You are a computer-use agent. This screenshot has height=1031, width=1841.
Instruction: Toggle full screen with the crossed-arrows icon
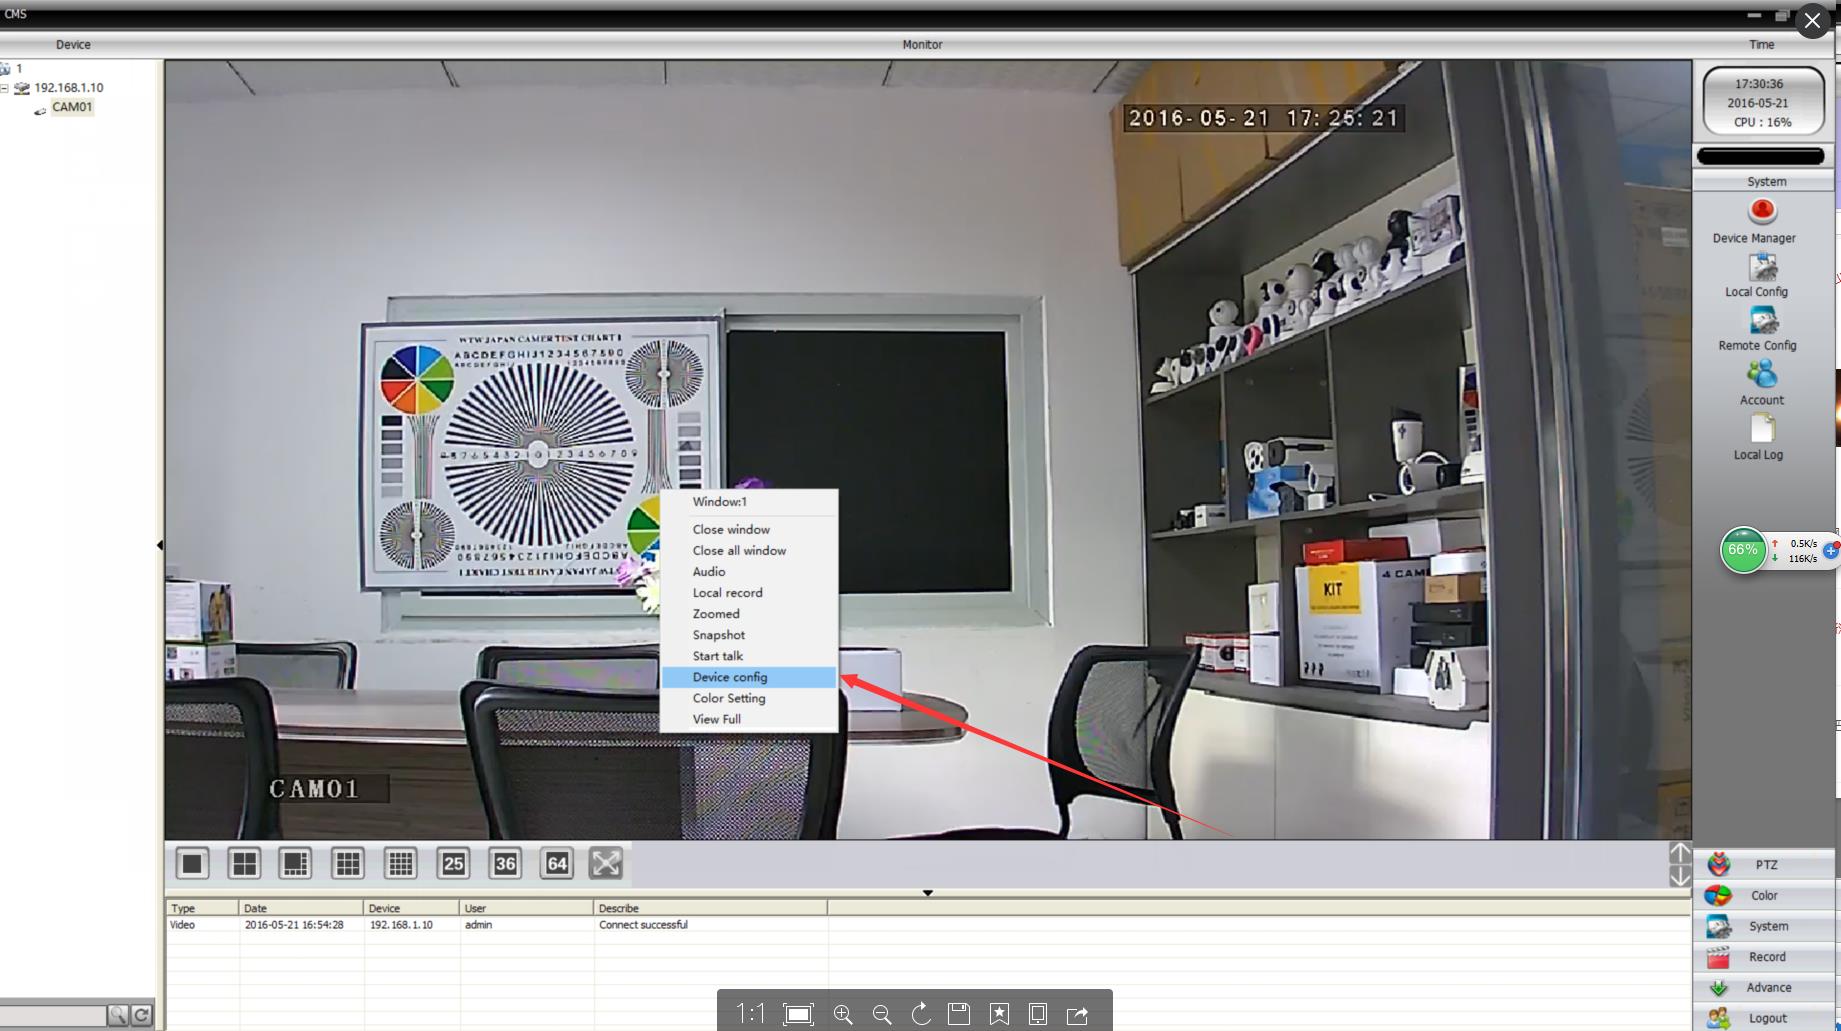[x=606, y=864]
